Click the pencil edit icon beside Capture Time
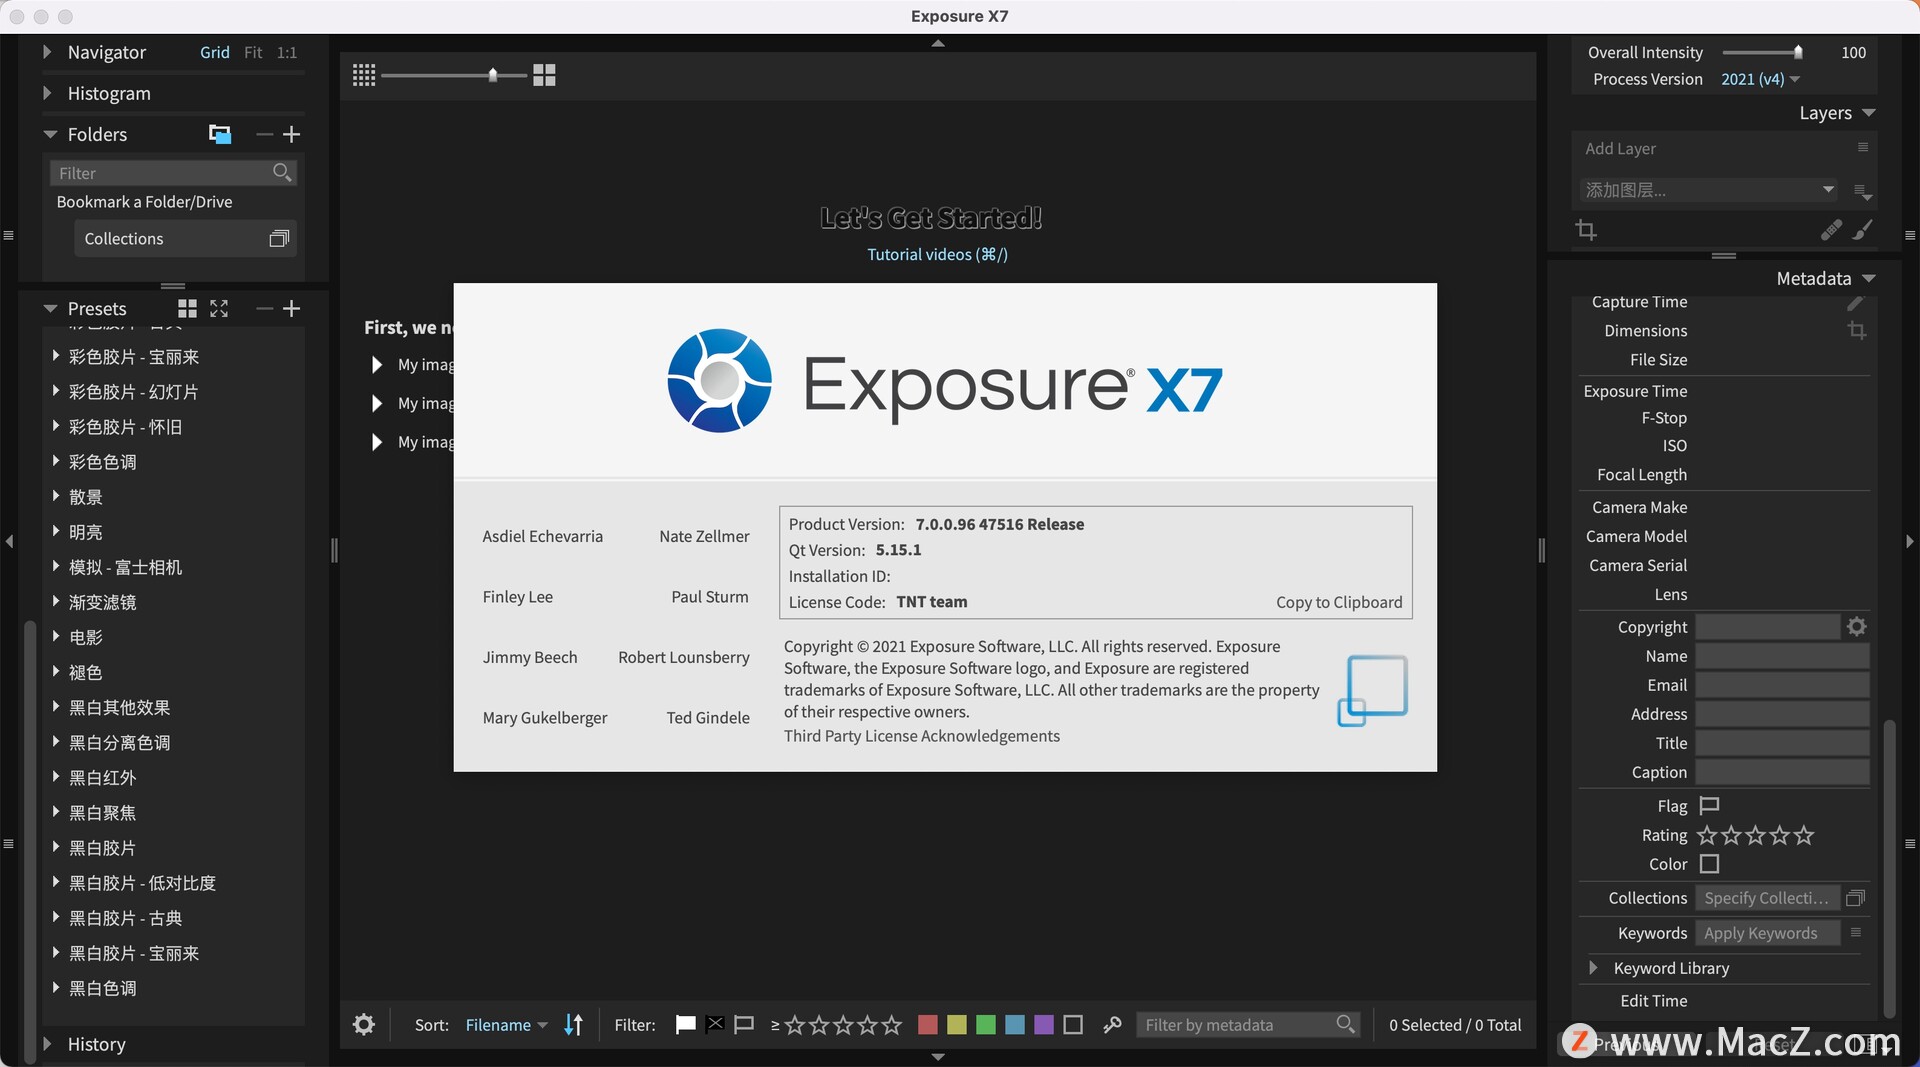 tap(1855, 302)
